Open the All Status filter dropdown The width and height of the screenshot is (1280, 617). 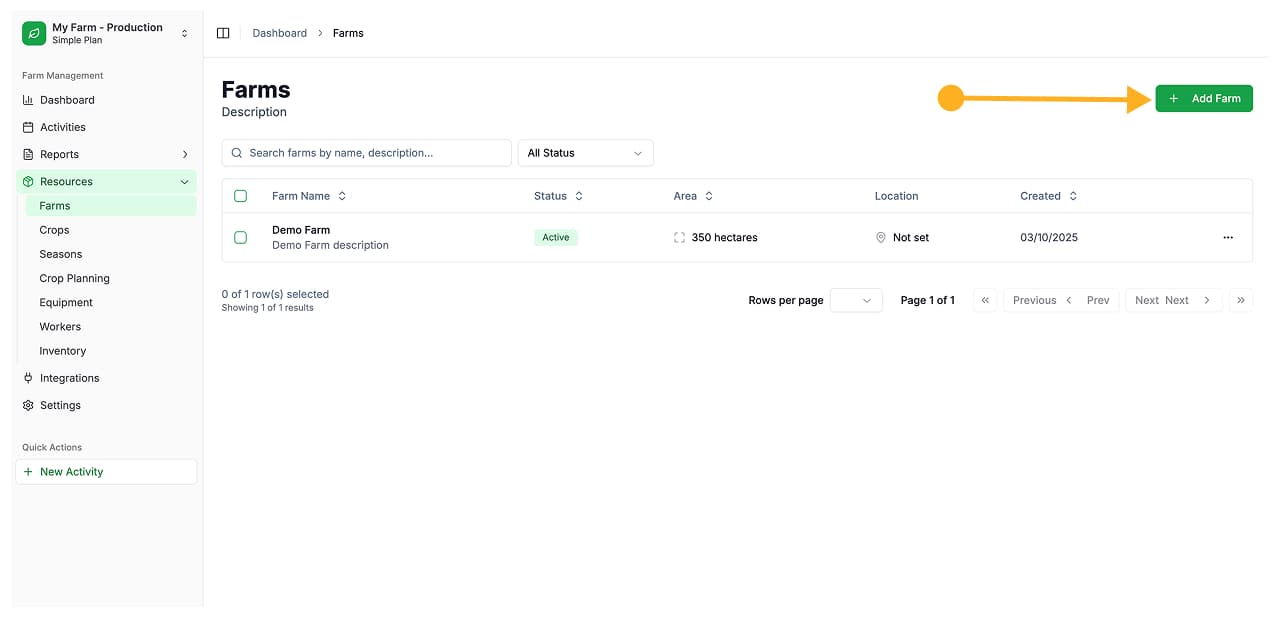tap(585, 152)
